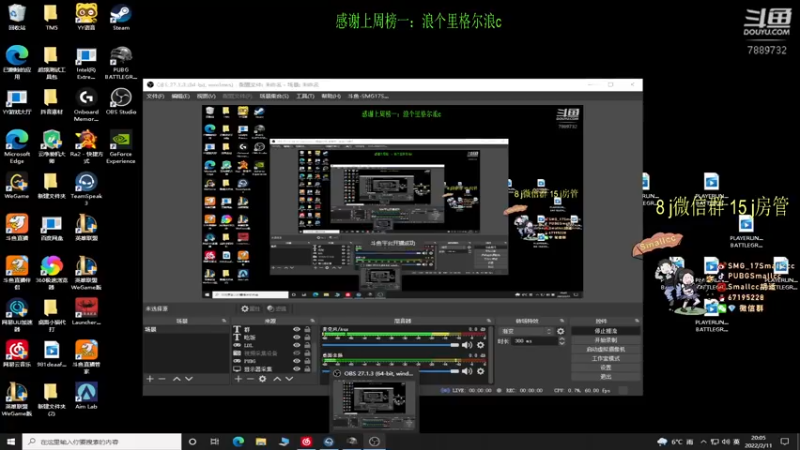
Task: Toggle visibility of display capture source
Action: 296,368
